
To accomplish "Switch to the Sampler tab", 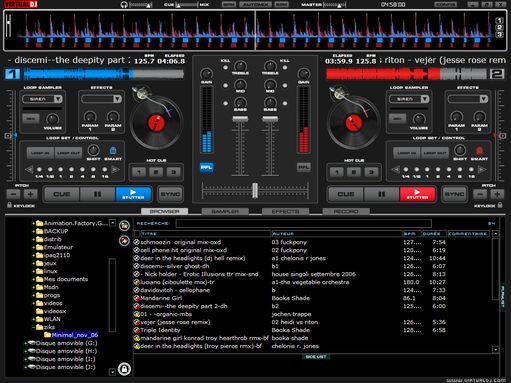I will coord(225,211).
